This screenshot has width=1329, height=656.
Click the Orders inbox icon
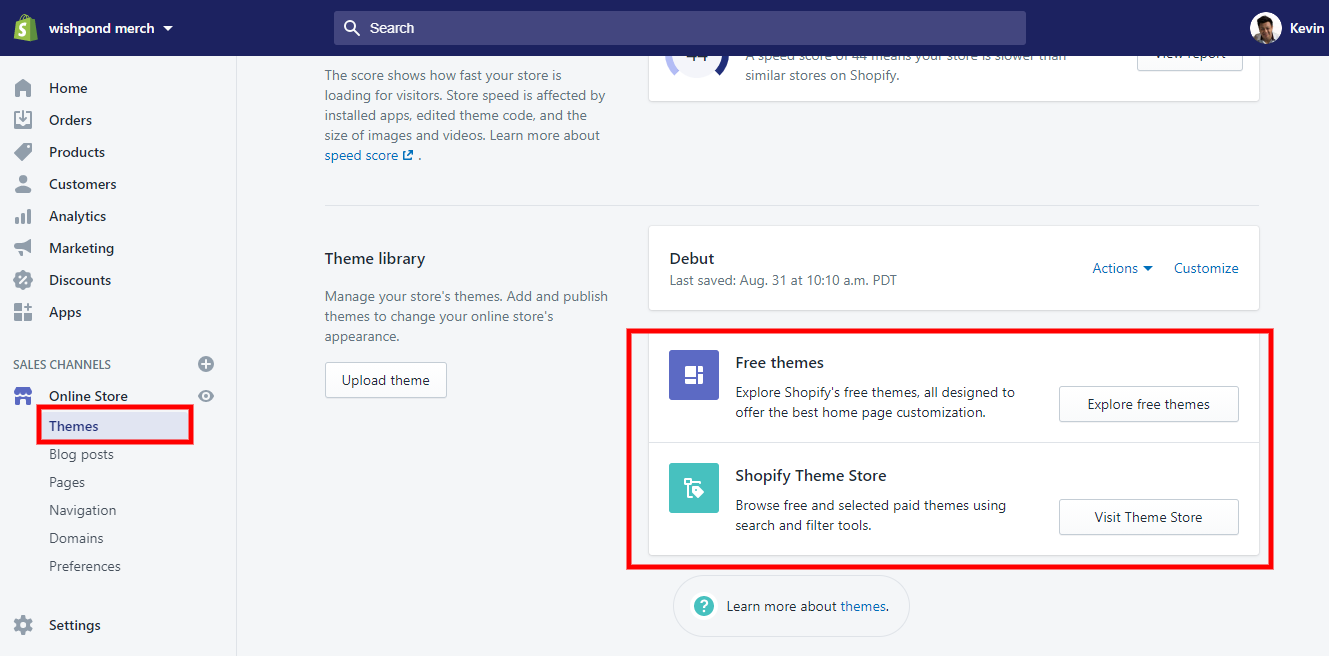(23, 120)
